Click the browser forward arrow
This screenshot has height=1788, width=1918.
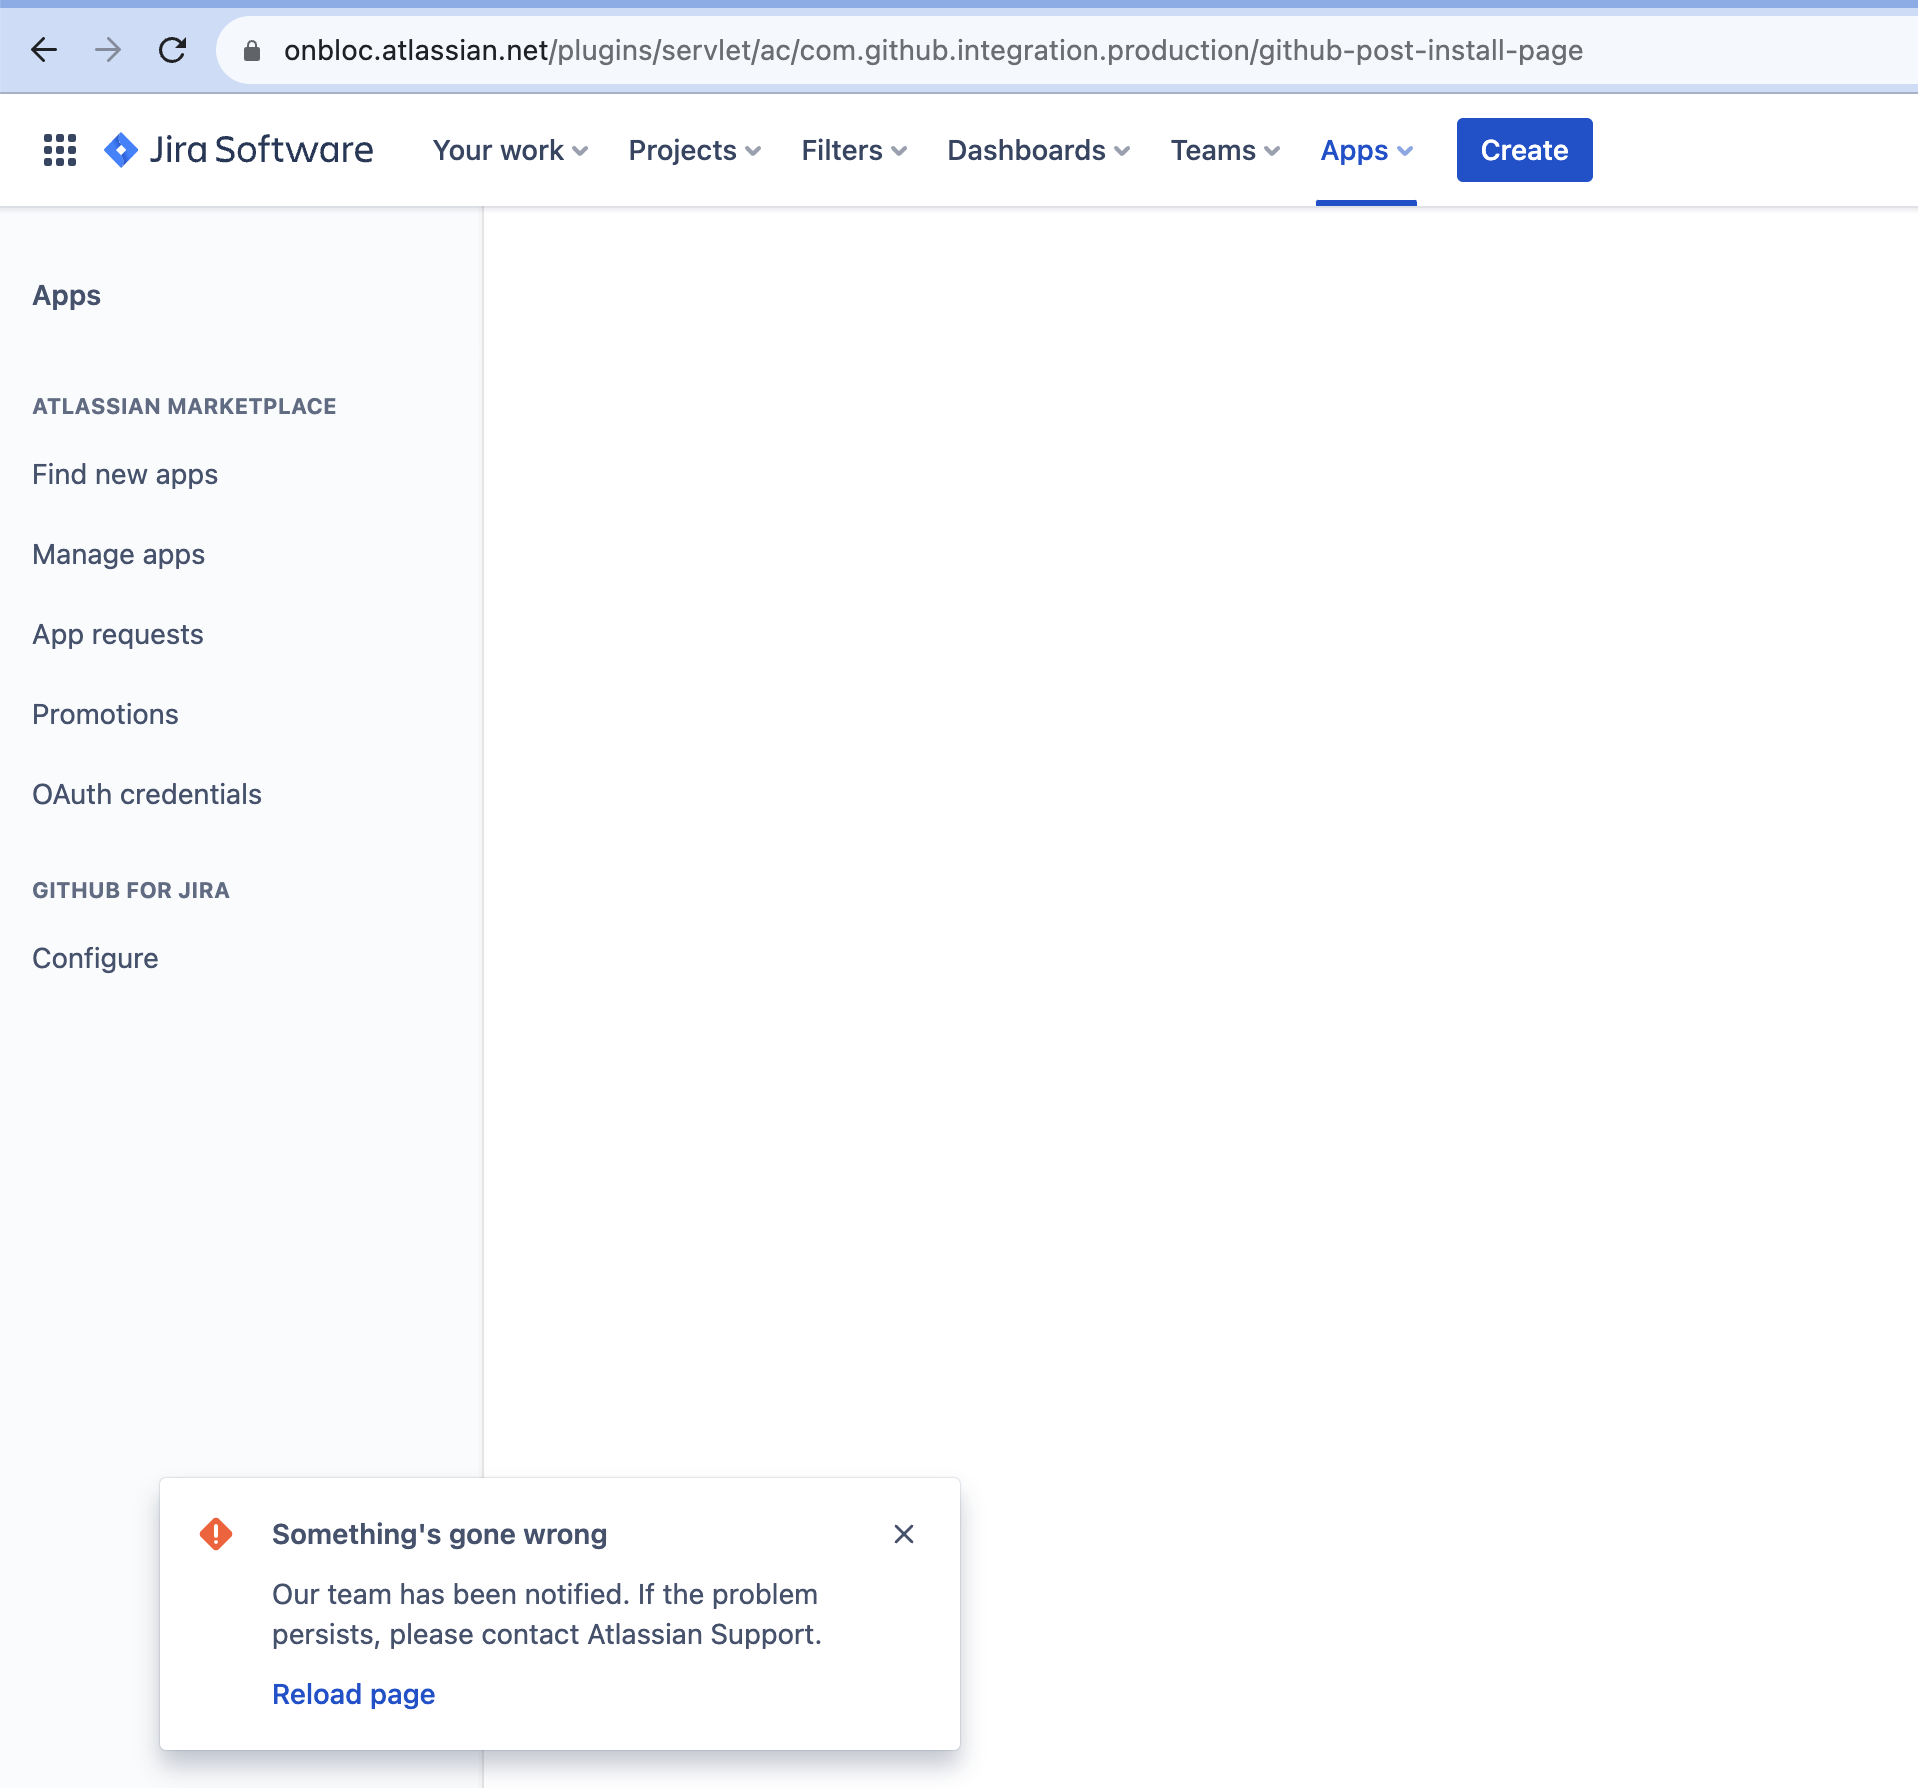click(x=108, y=50)
